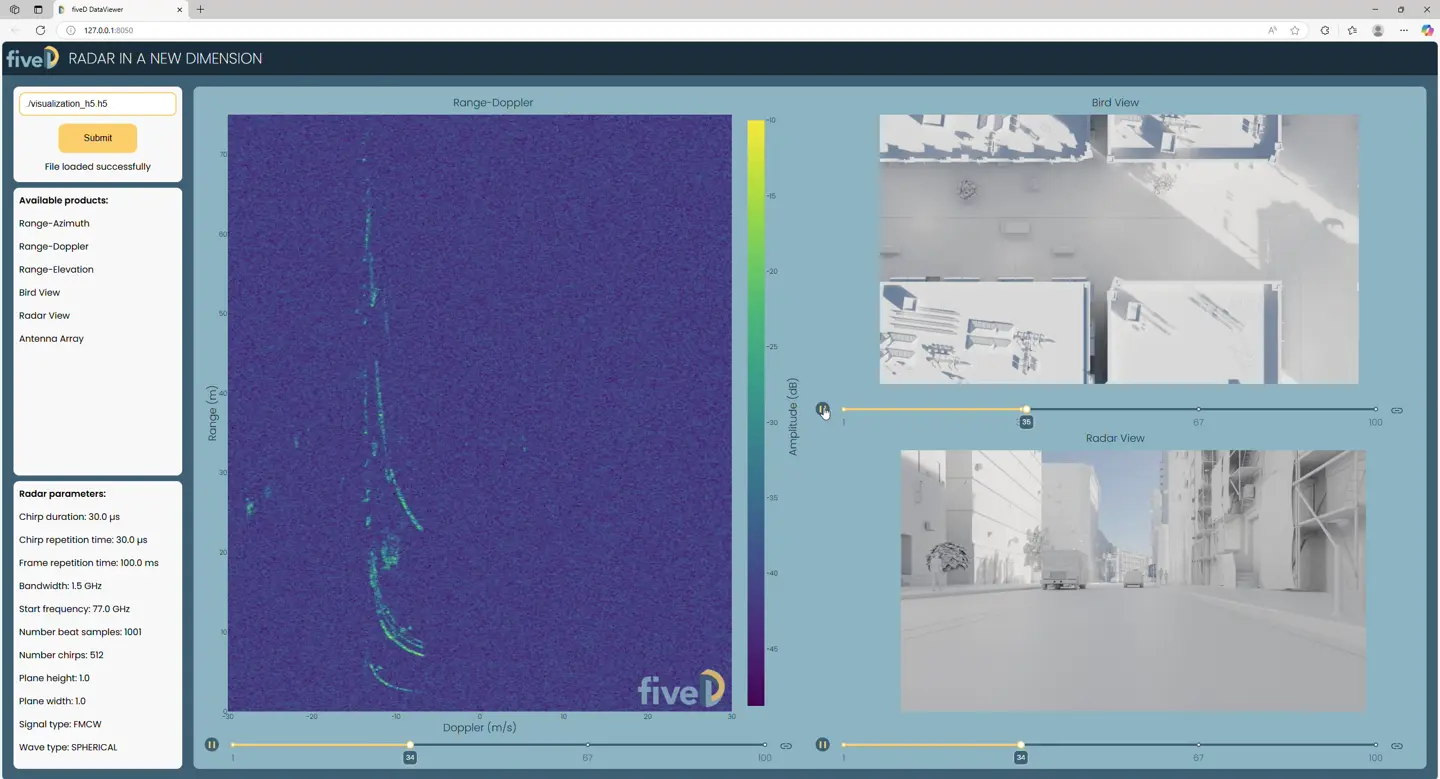Click the Submit button
This screenshot has height=779, width=1440.
pos(98,138)
